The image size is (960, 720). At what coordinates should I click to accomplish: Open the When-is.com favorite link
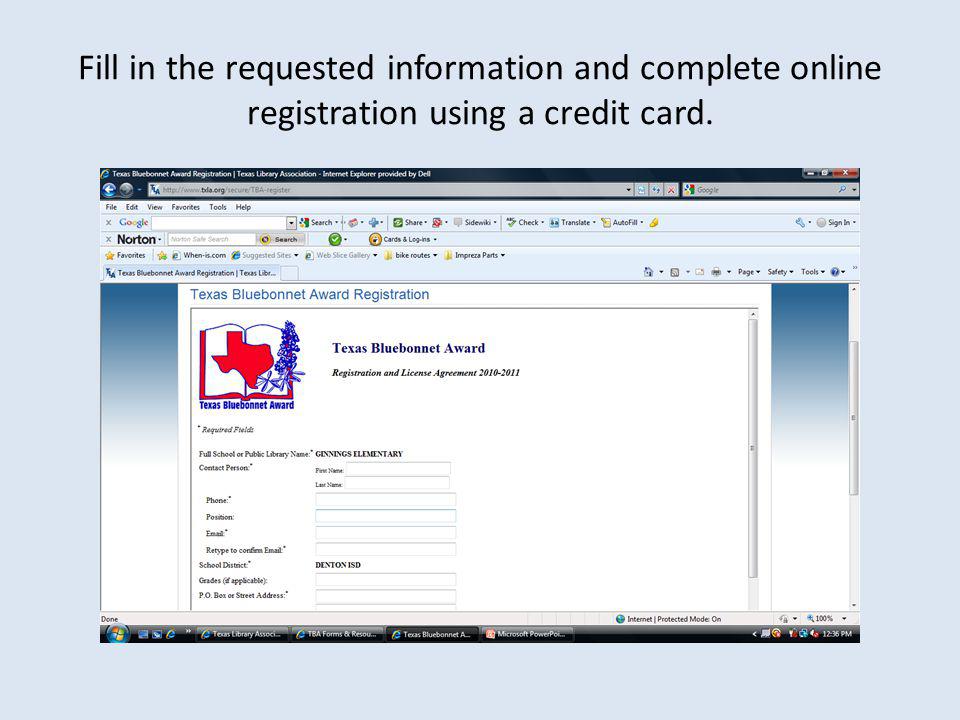point(198,255)
